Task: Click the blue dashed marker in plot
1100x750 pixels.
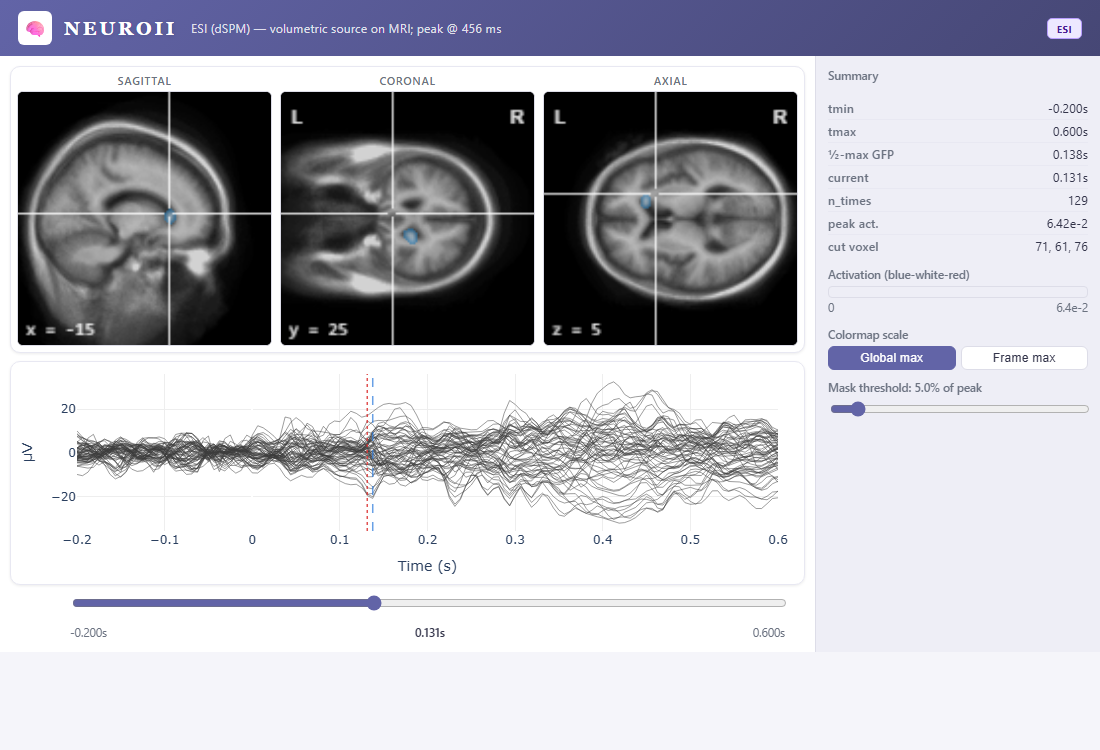Action: pyautogui.click(x=373, y=453)
